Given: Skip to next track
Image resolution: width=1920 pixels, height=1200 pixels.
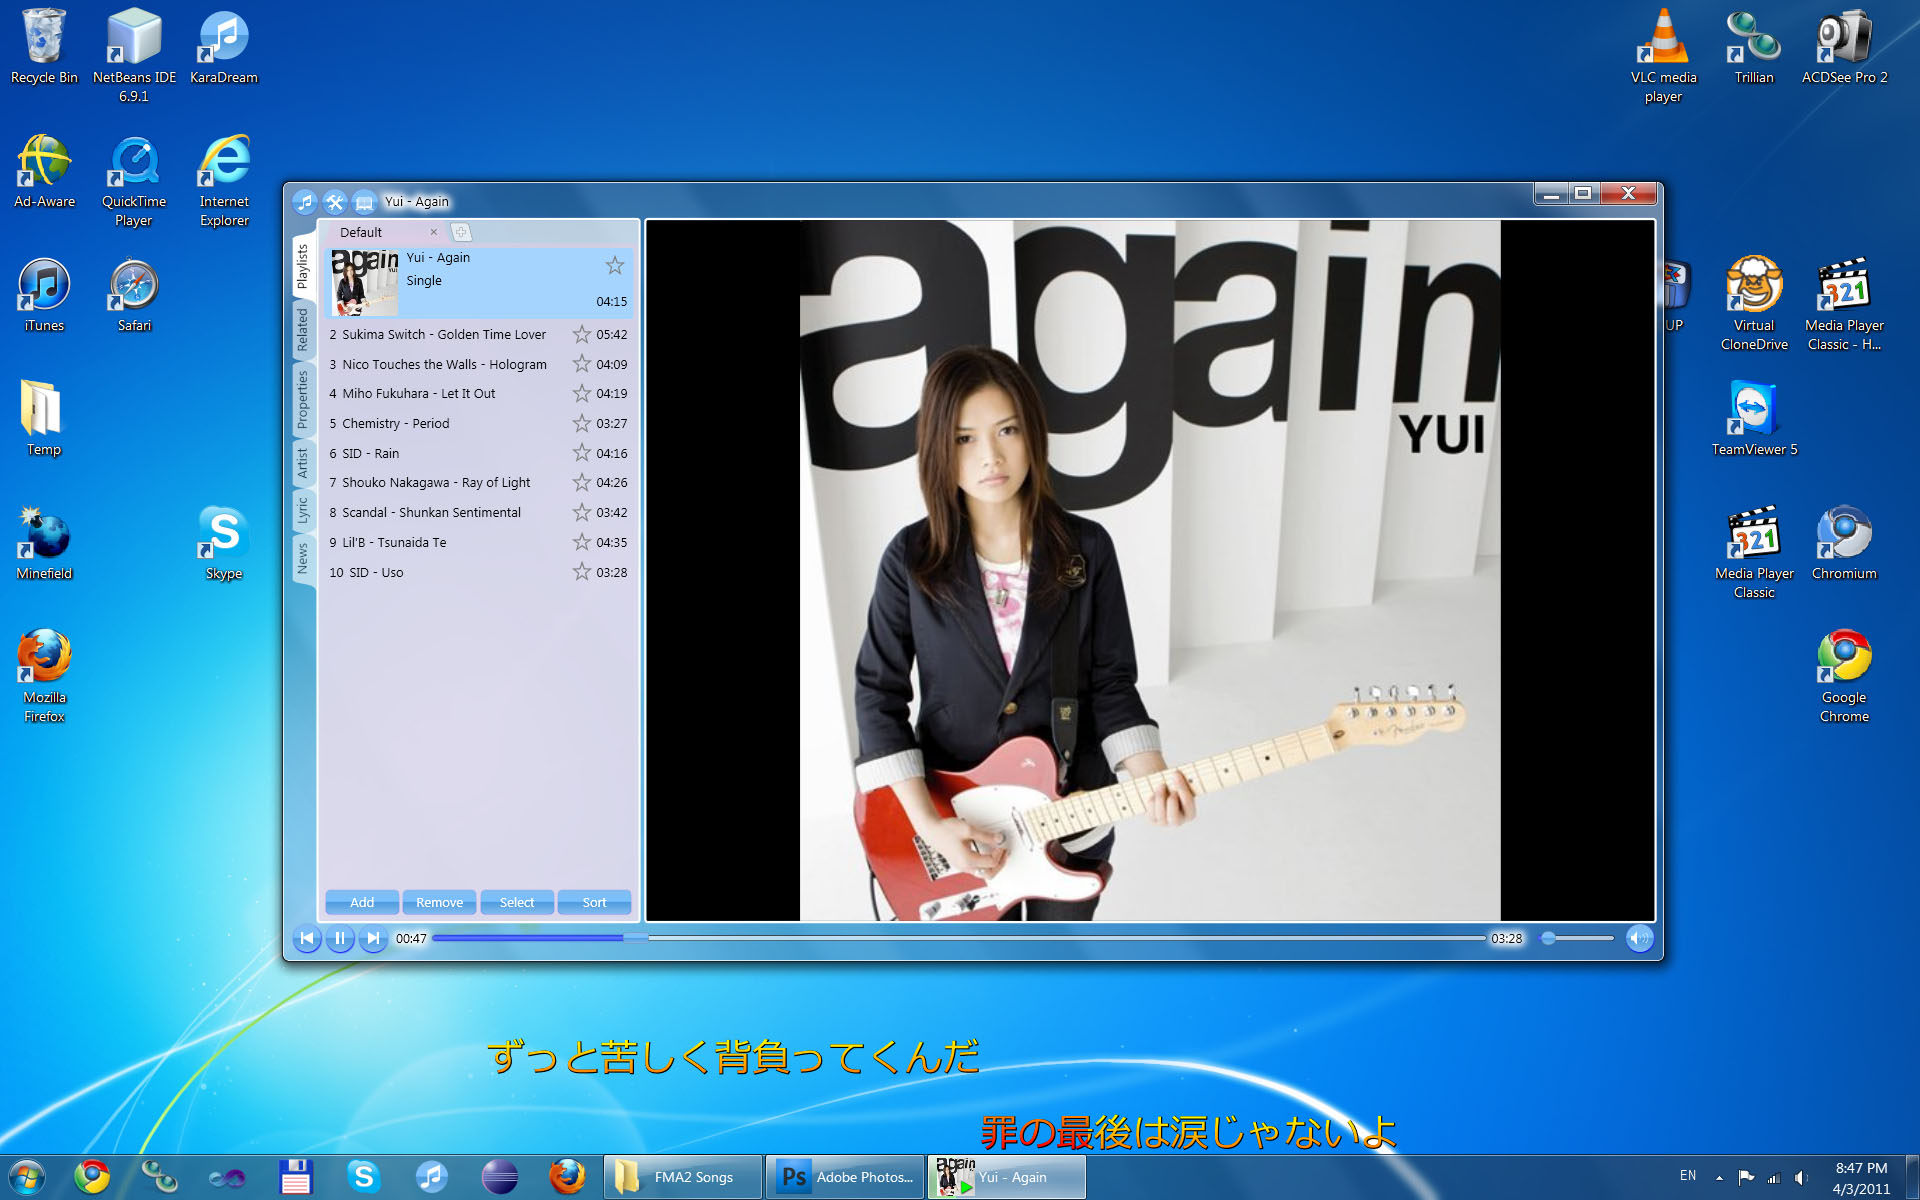Looking at the screenshot, I should (x=373, y=938).
